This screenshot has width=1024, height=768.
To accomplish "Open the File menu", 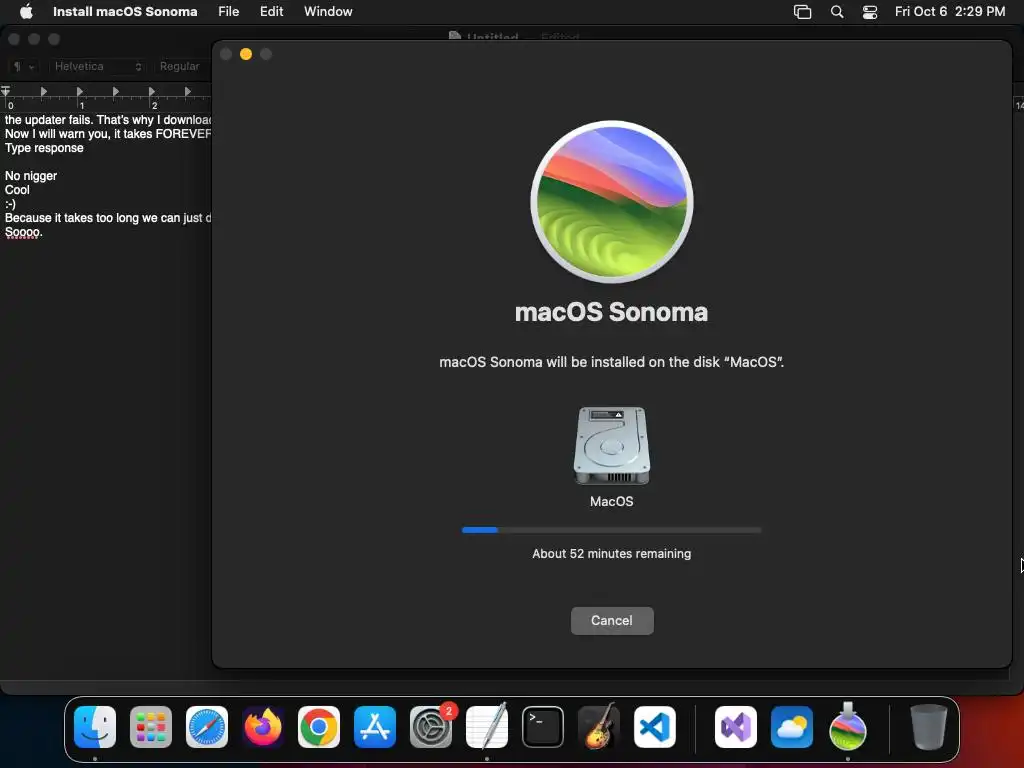I will 229,11.
